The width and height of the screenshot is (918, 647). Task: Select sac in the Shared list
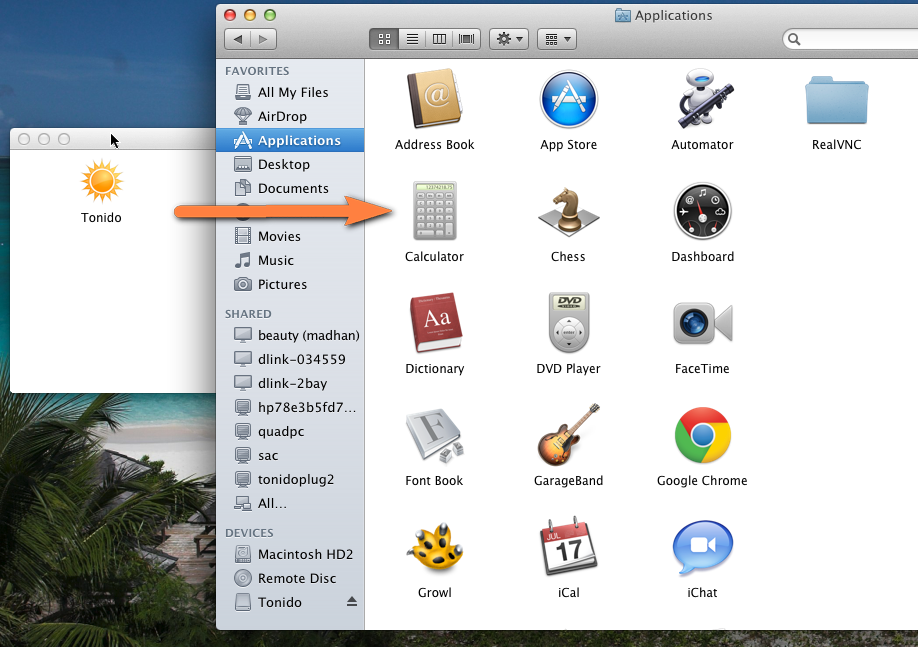[290, 455]
